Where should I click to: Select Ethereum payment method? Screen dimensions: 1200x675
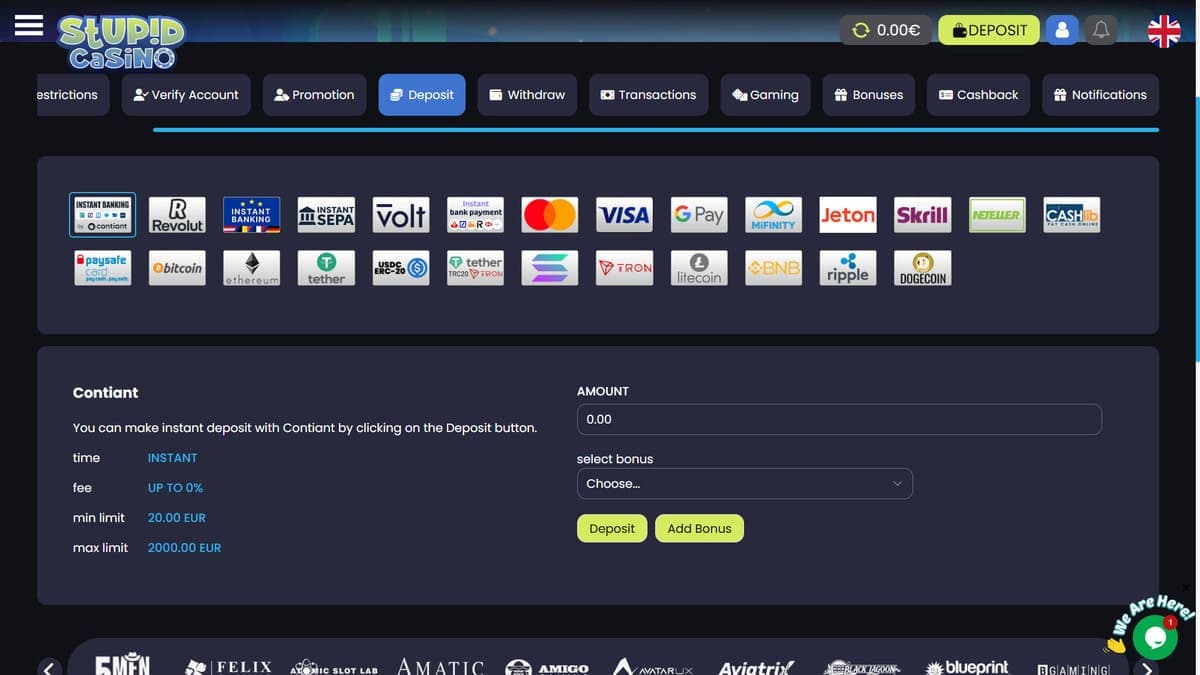click(251, 268)
